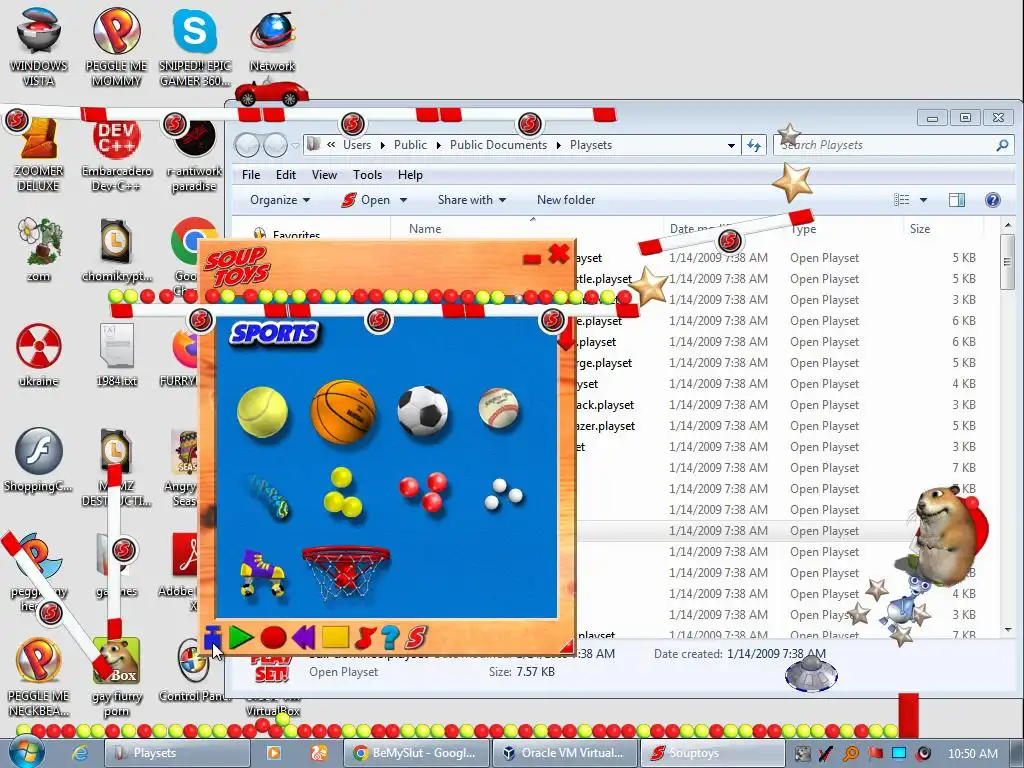Expand the arrow after Users breadcrumb
The image size is (1024, 768).
click(x=383, y=145)
